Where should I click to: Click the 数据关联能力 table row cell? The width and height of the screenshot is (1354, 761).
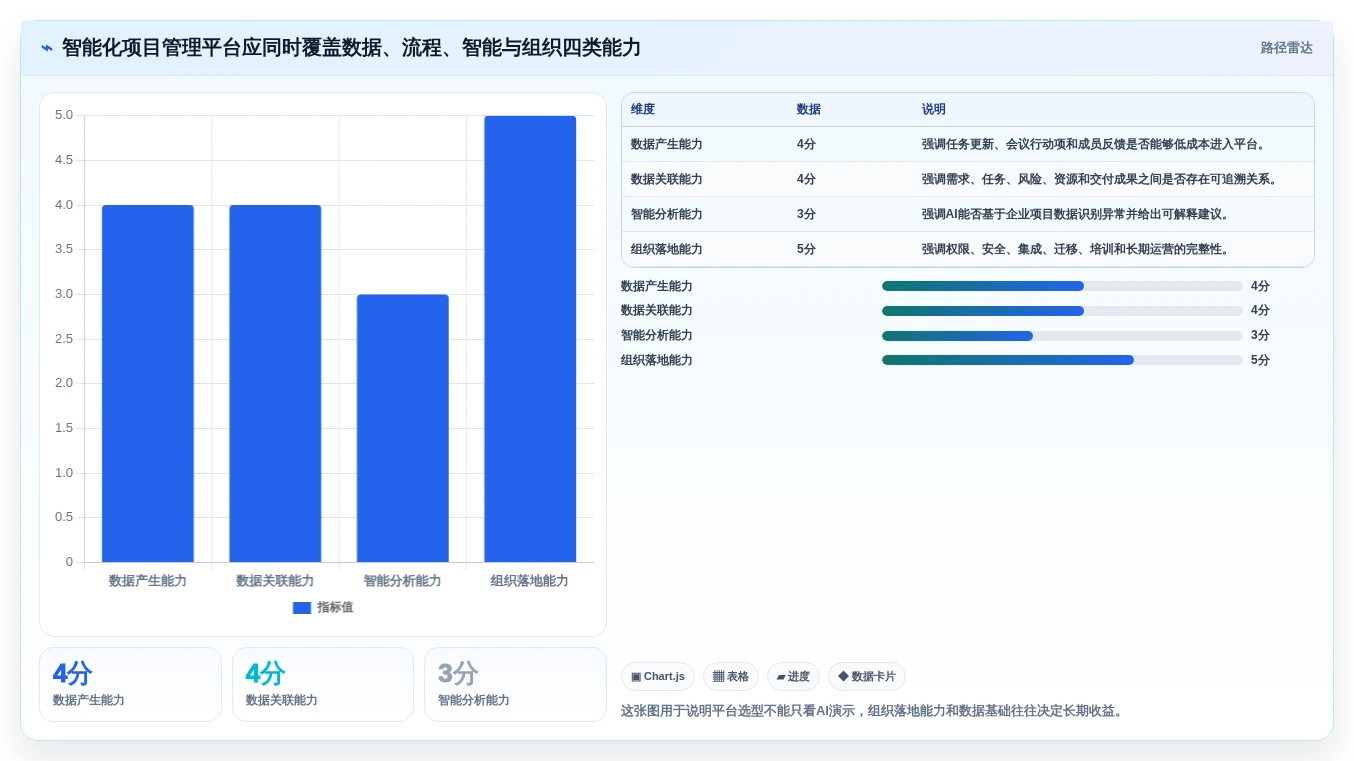pyautogui.click(x=667, y=179)
